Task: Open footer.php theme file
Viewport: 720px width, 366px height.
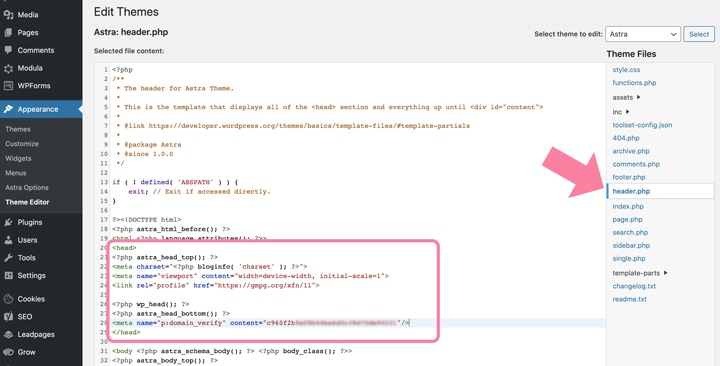Action: click(x=629, y=177)
